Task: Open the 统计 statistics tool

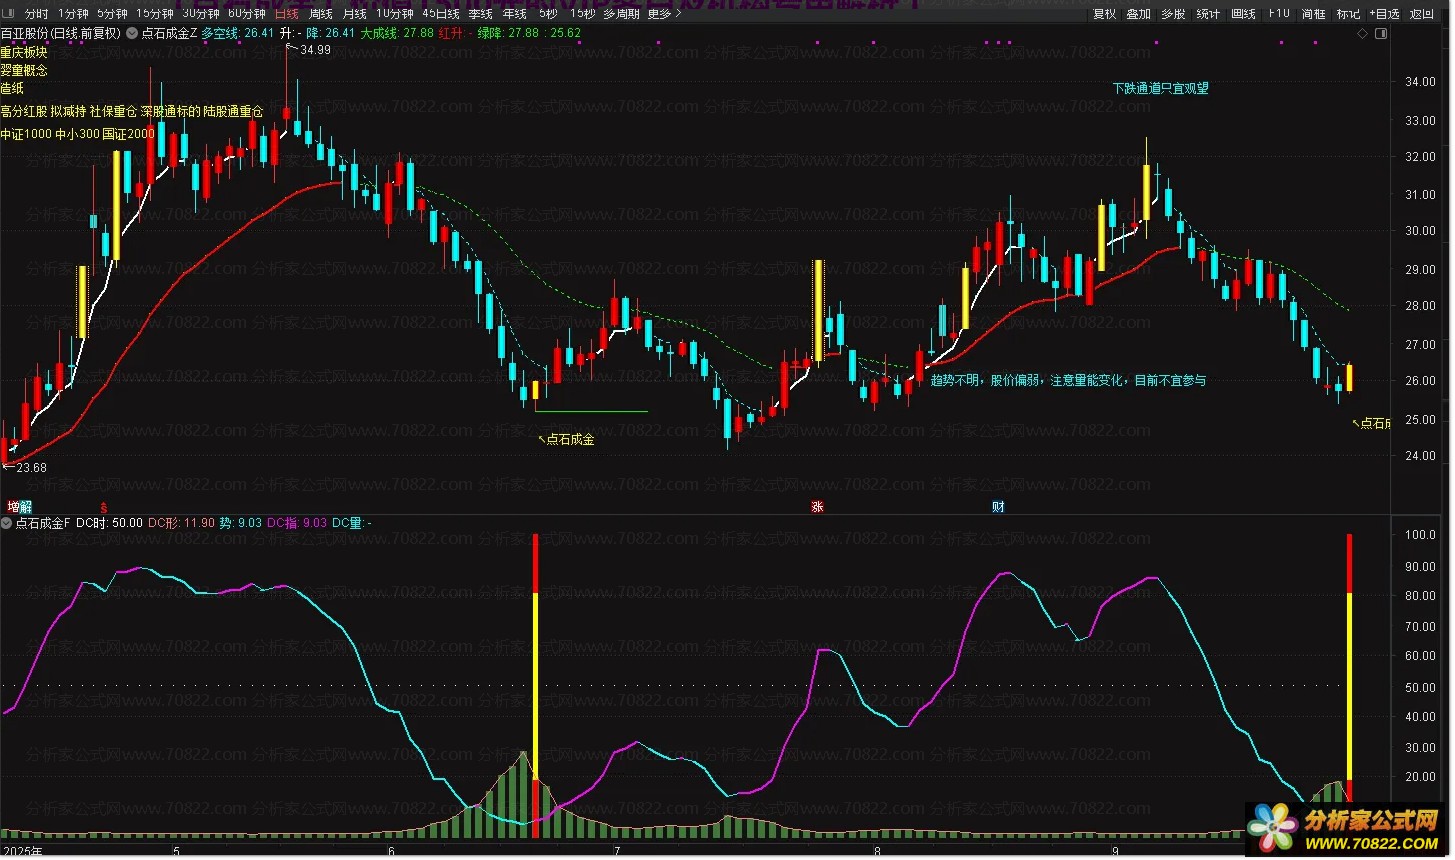Action: [x=1208, y=14]
